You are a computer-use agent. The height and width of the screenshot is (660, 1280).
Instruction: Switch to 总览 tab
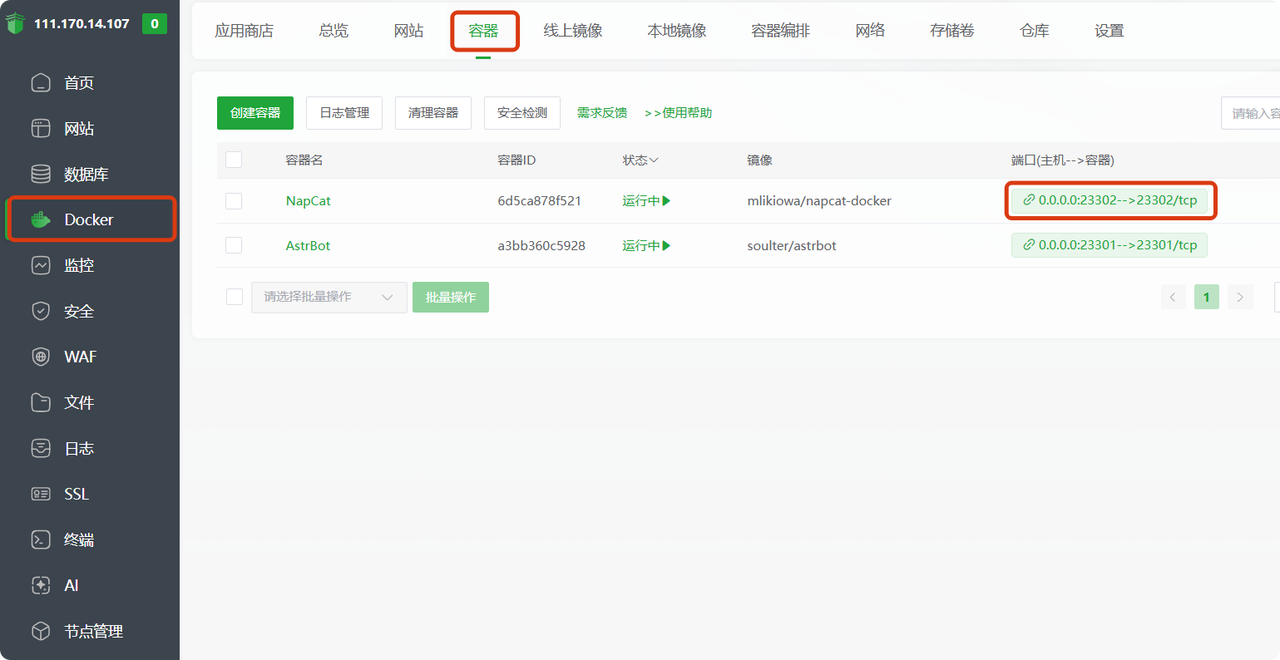(334, 31)
